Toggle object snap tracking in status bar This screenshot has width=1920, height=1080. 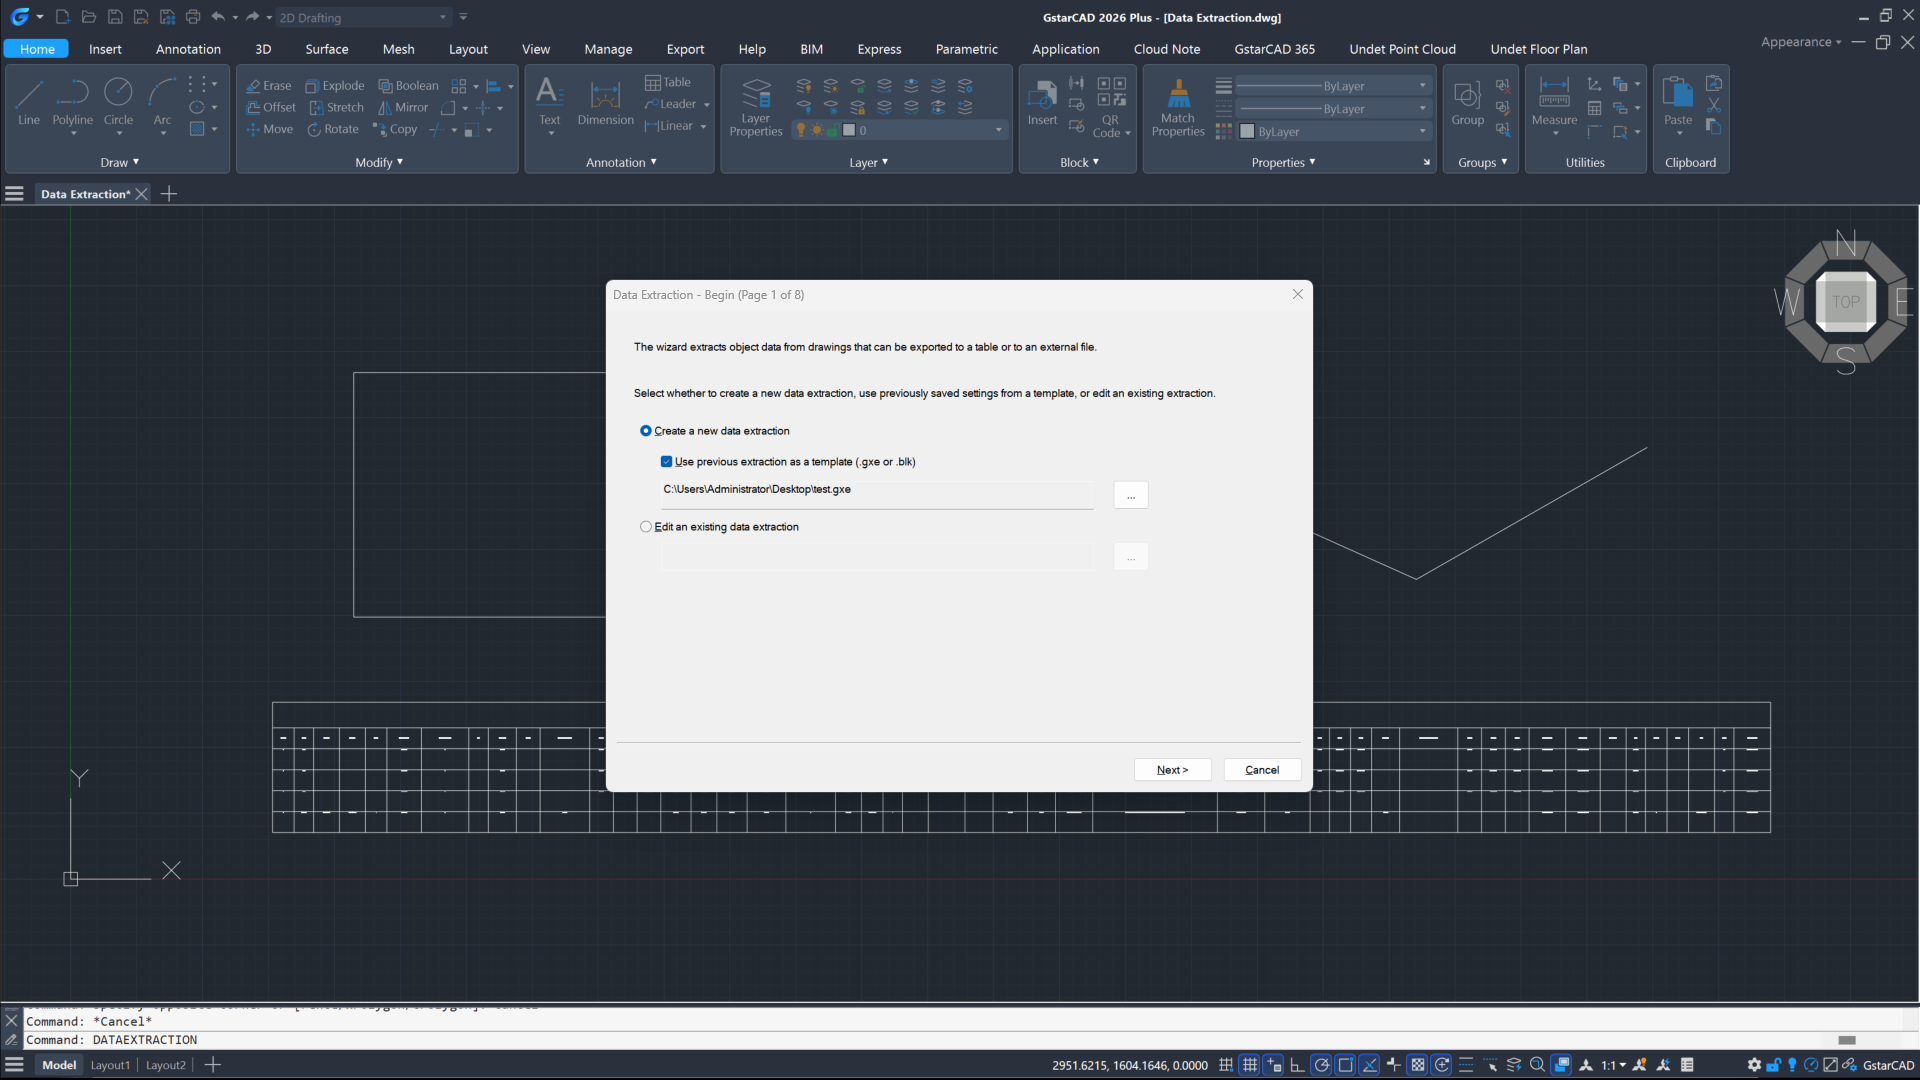1369,1065
